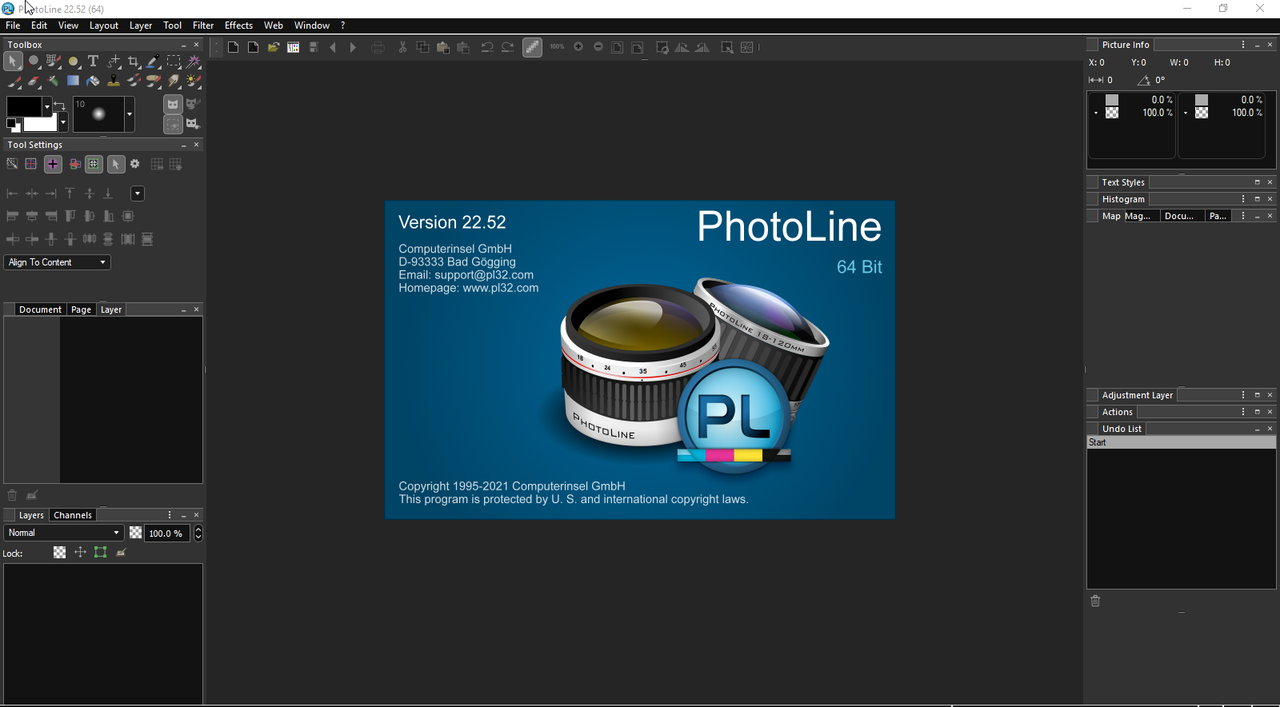
Task: Click the Zoom In plus icon
Action: (578, 47)
